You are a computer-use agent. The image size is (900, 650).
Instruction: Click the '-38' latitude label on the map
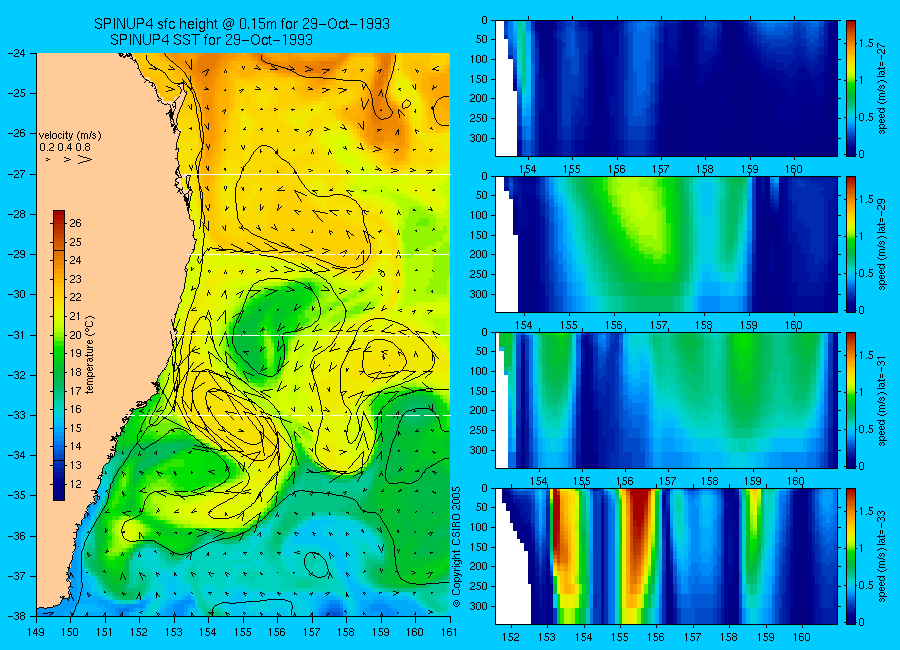click(x=17, y=616)
